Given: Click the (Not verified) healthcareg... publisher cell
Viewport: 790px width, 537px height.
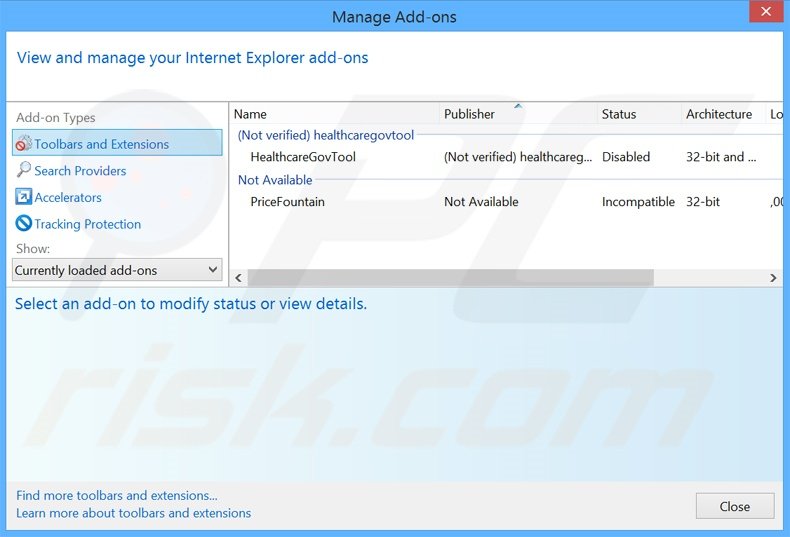Looking at the screenshot, I should 518,157.
